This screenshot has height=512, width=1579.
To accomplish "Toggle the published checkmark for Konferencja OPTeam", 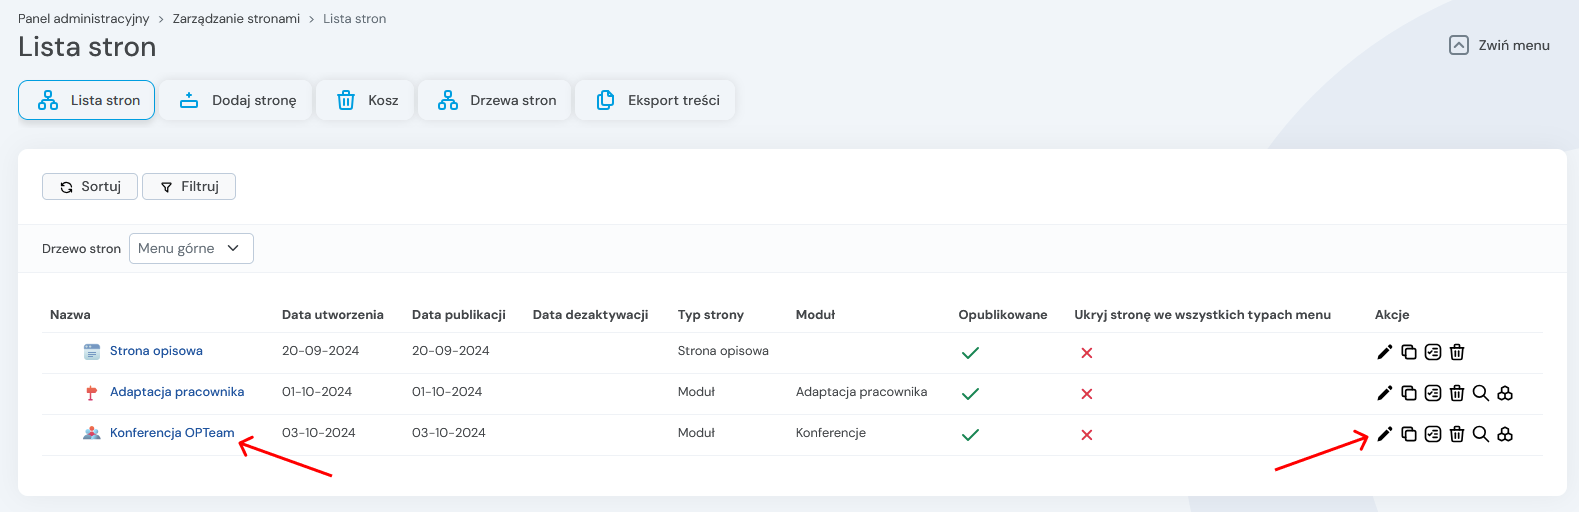I will tap(969, 435).
